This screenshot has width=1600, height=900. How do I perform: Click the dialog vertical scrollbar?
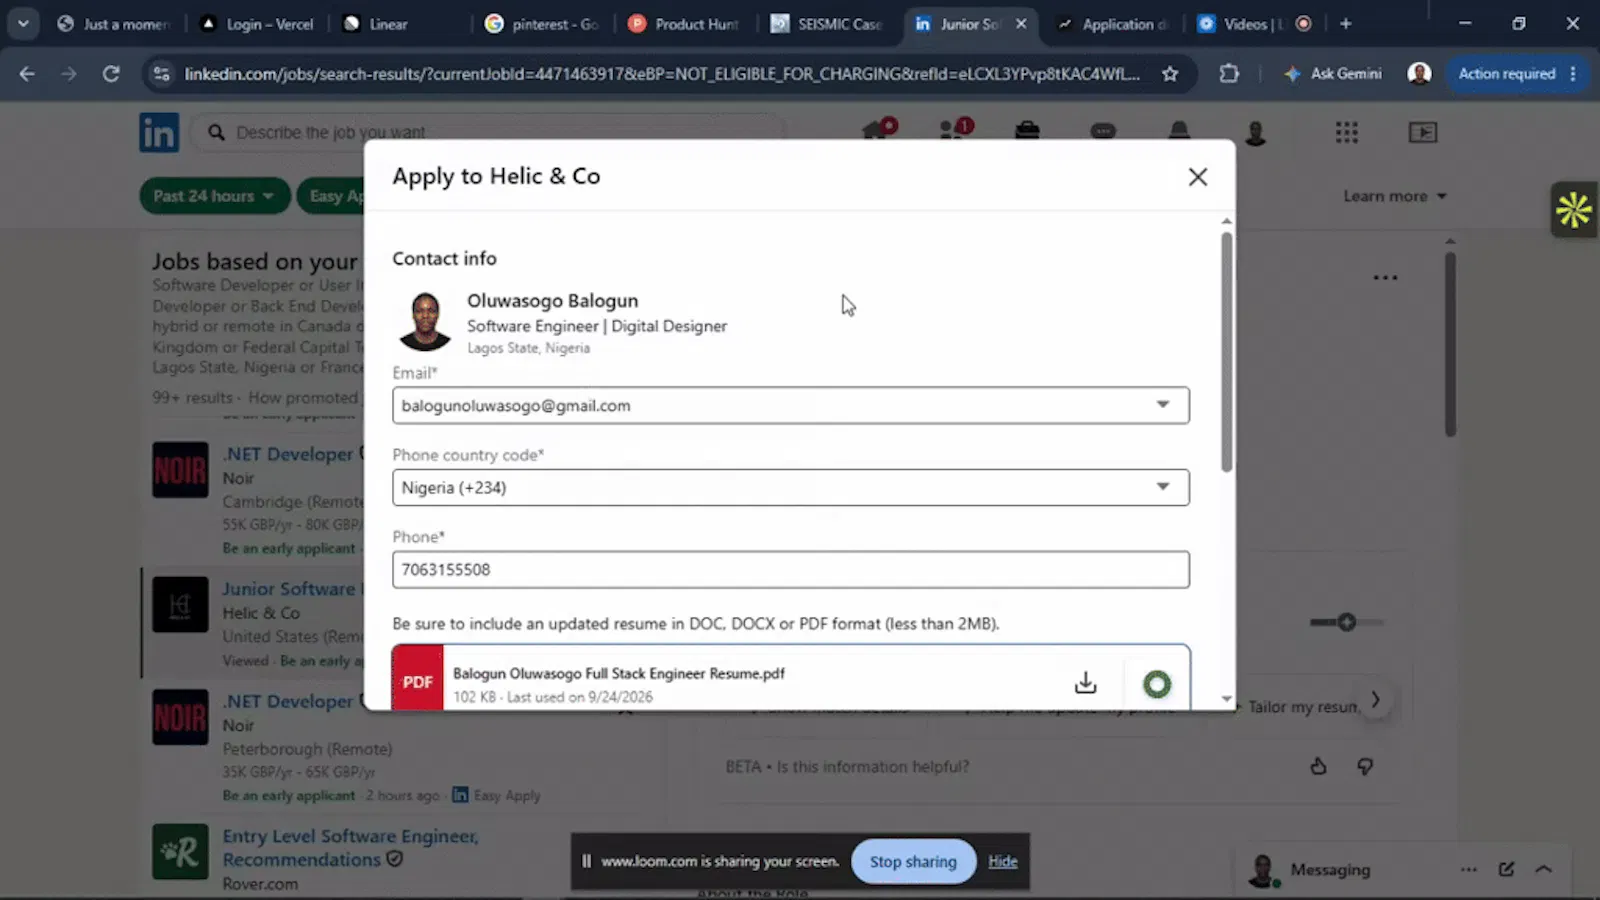1227,352
